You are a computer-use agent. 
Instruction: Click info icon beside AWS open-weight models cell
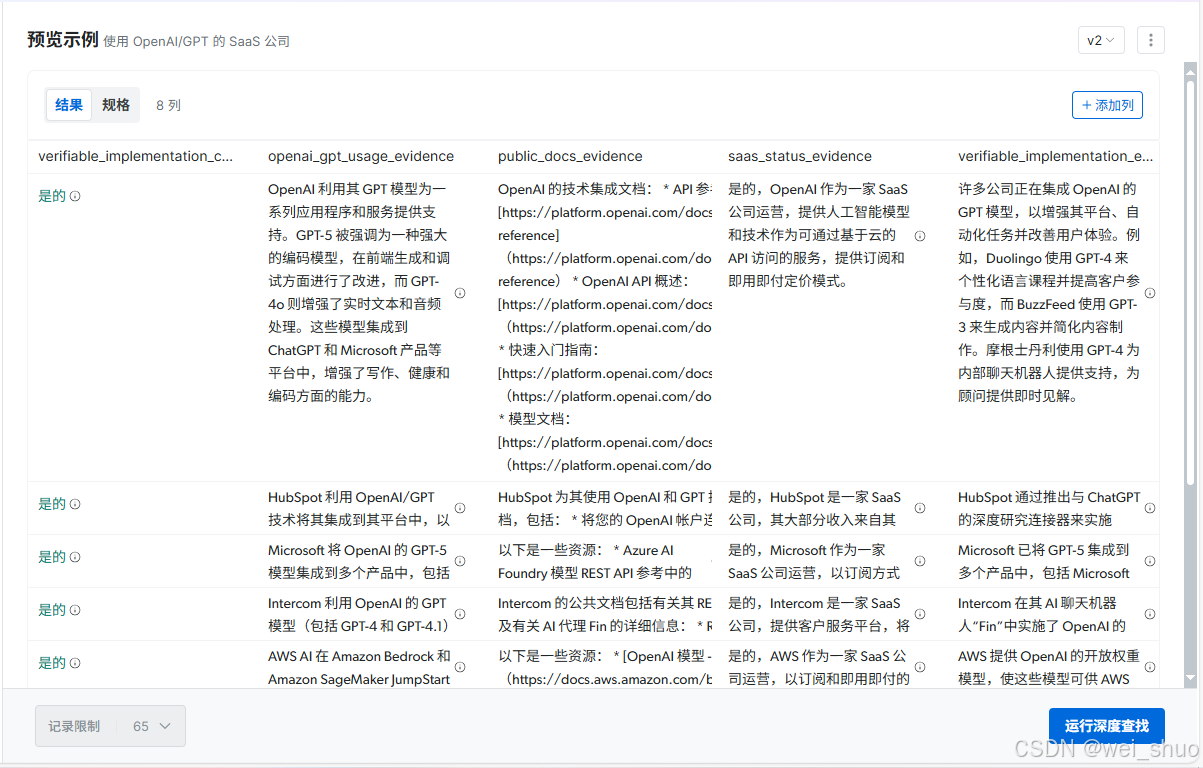[x=1150, y=667]
